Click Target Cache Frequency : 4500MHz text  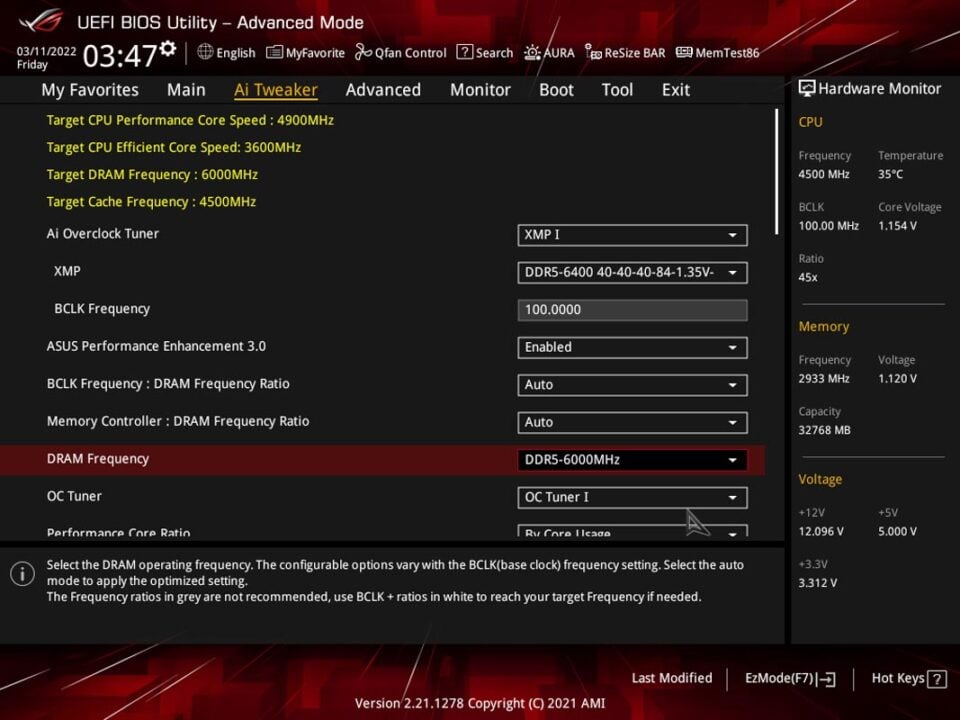point(151,202)
